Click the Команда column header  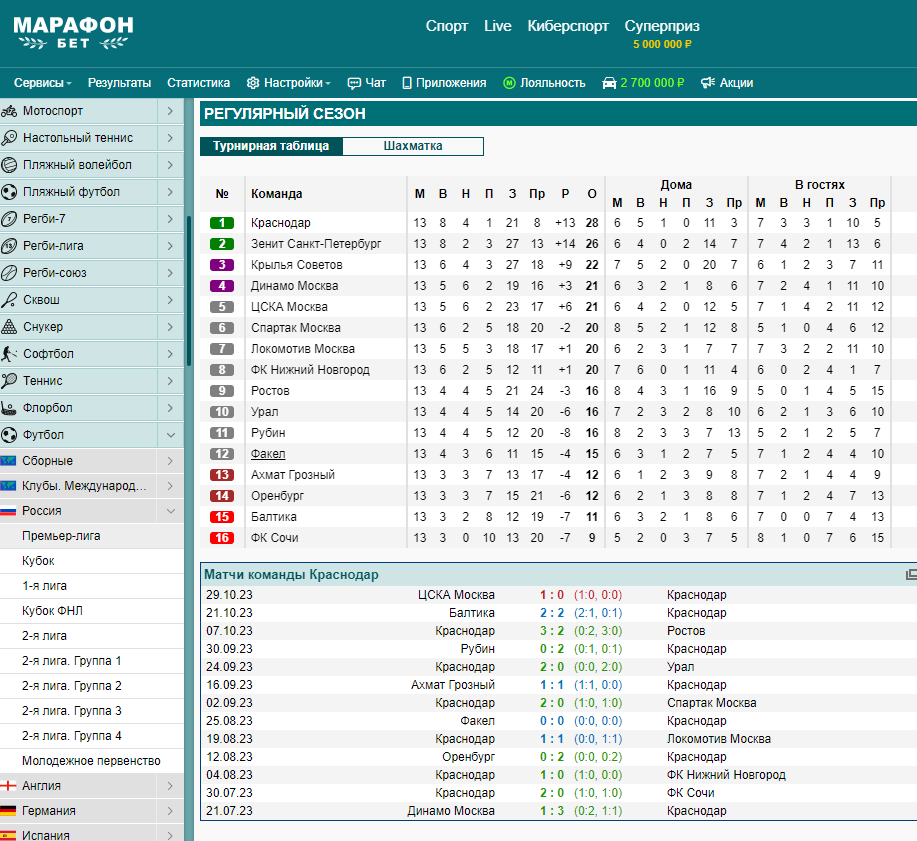[x=277, y=194]
